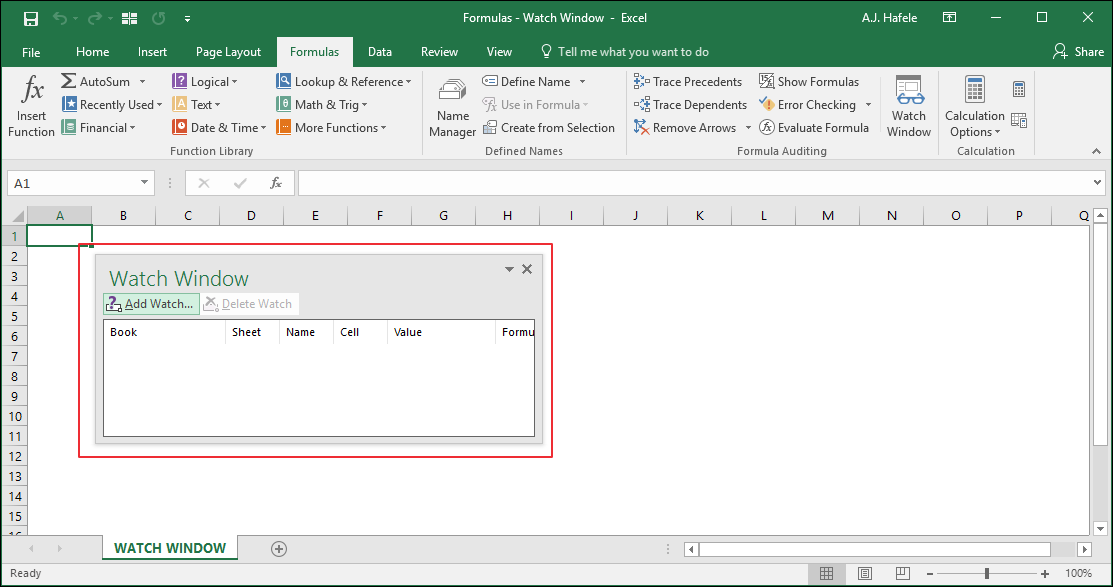Open the File tab

31,52
